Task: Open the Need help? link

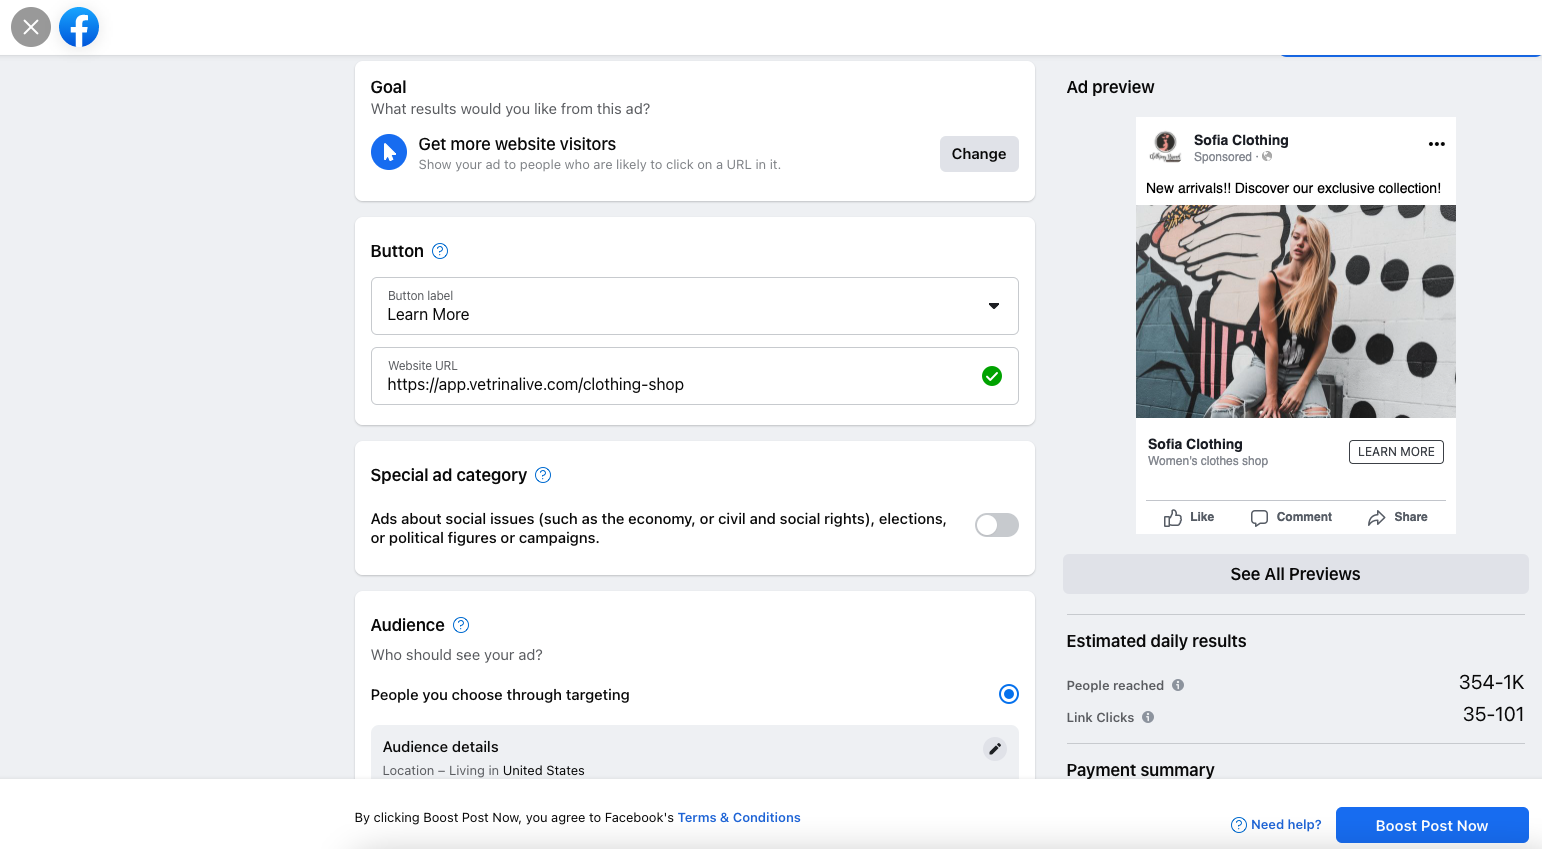Action: pos(1276,825)
